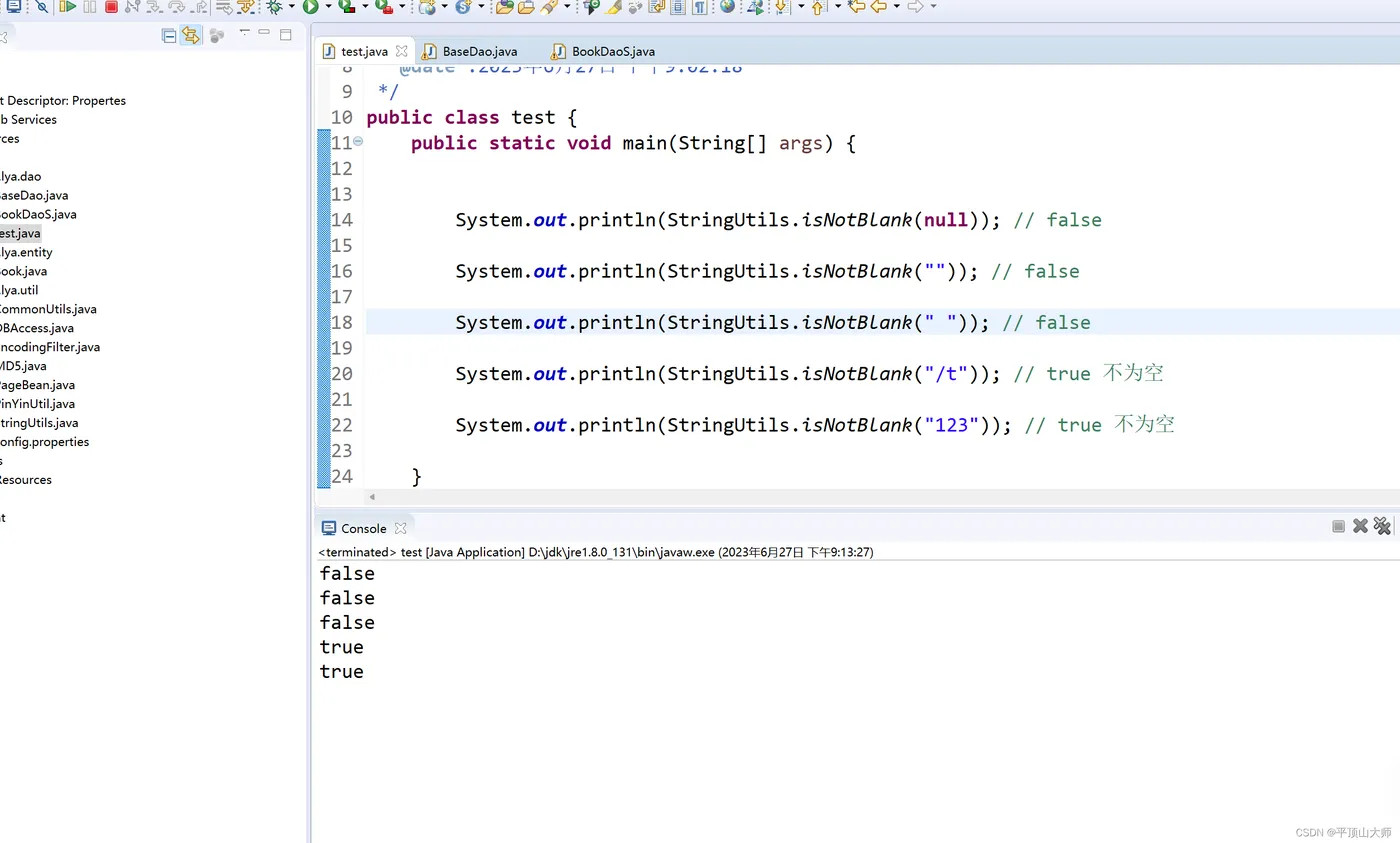Open the Run icon dropdown arrow

pos(329,7)
